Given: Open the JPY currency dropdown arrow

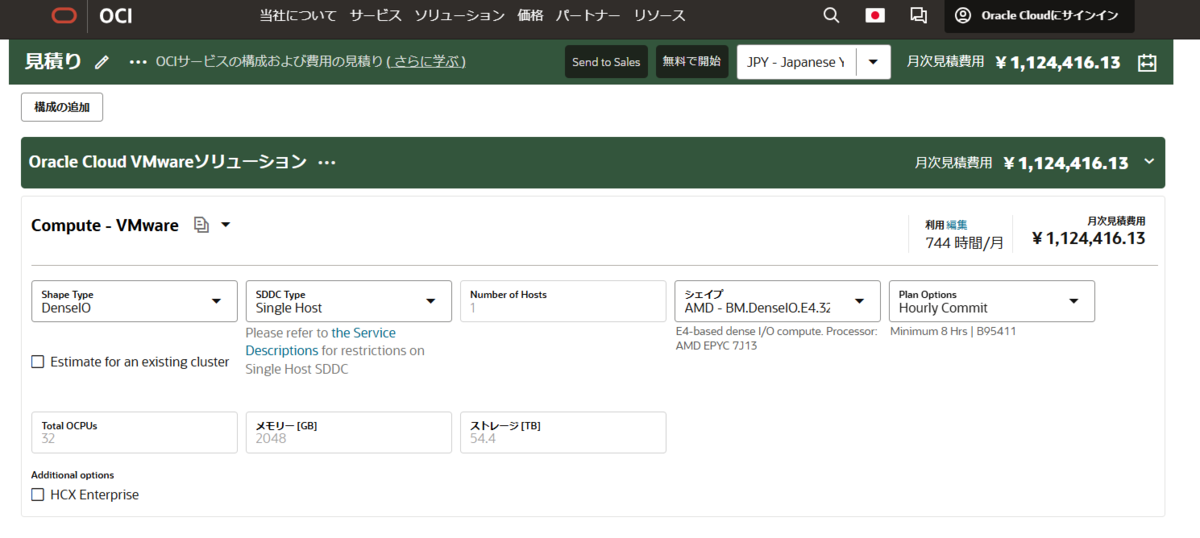Looking at the screenshot, I should (873, 62).
